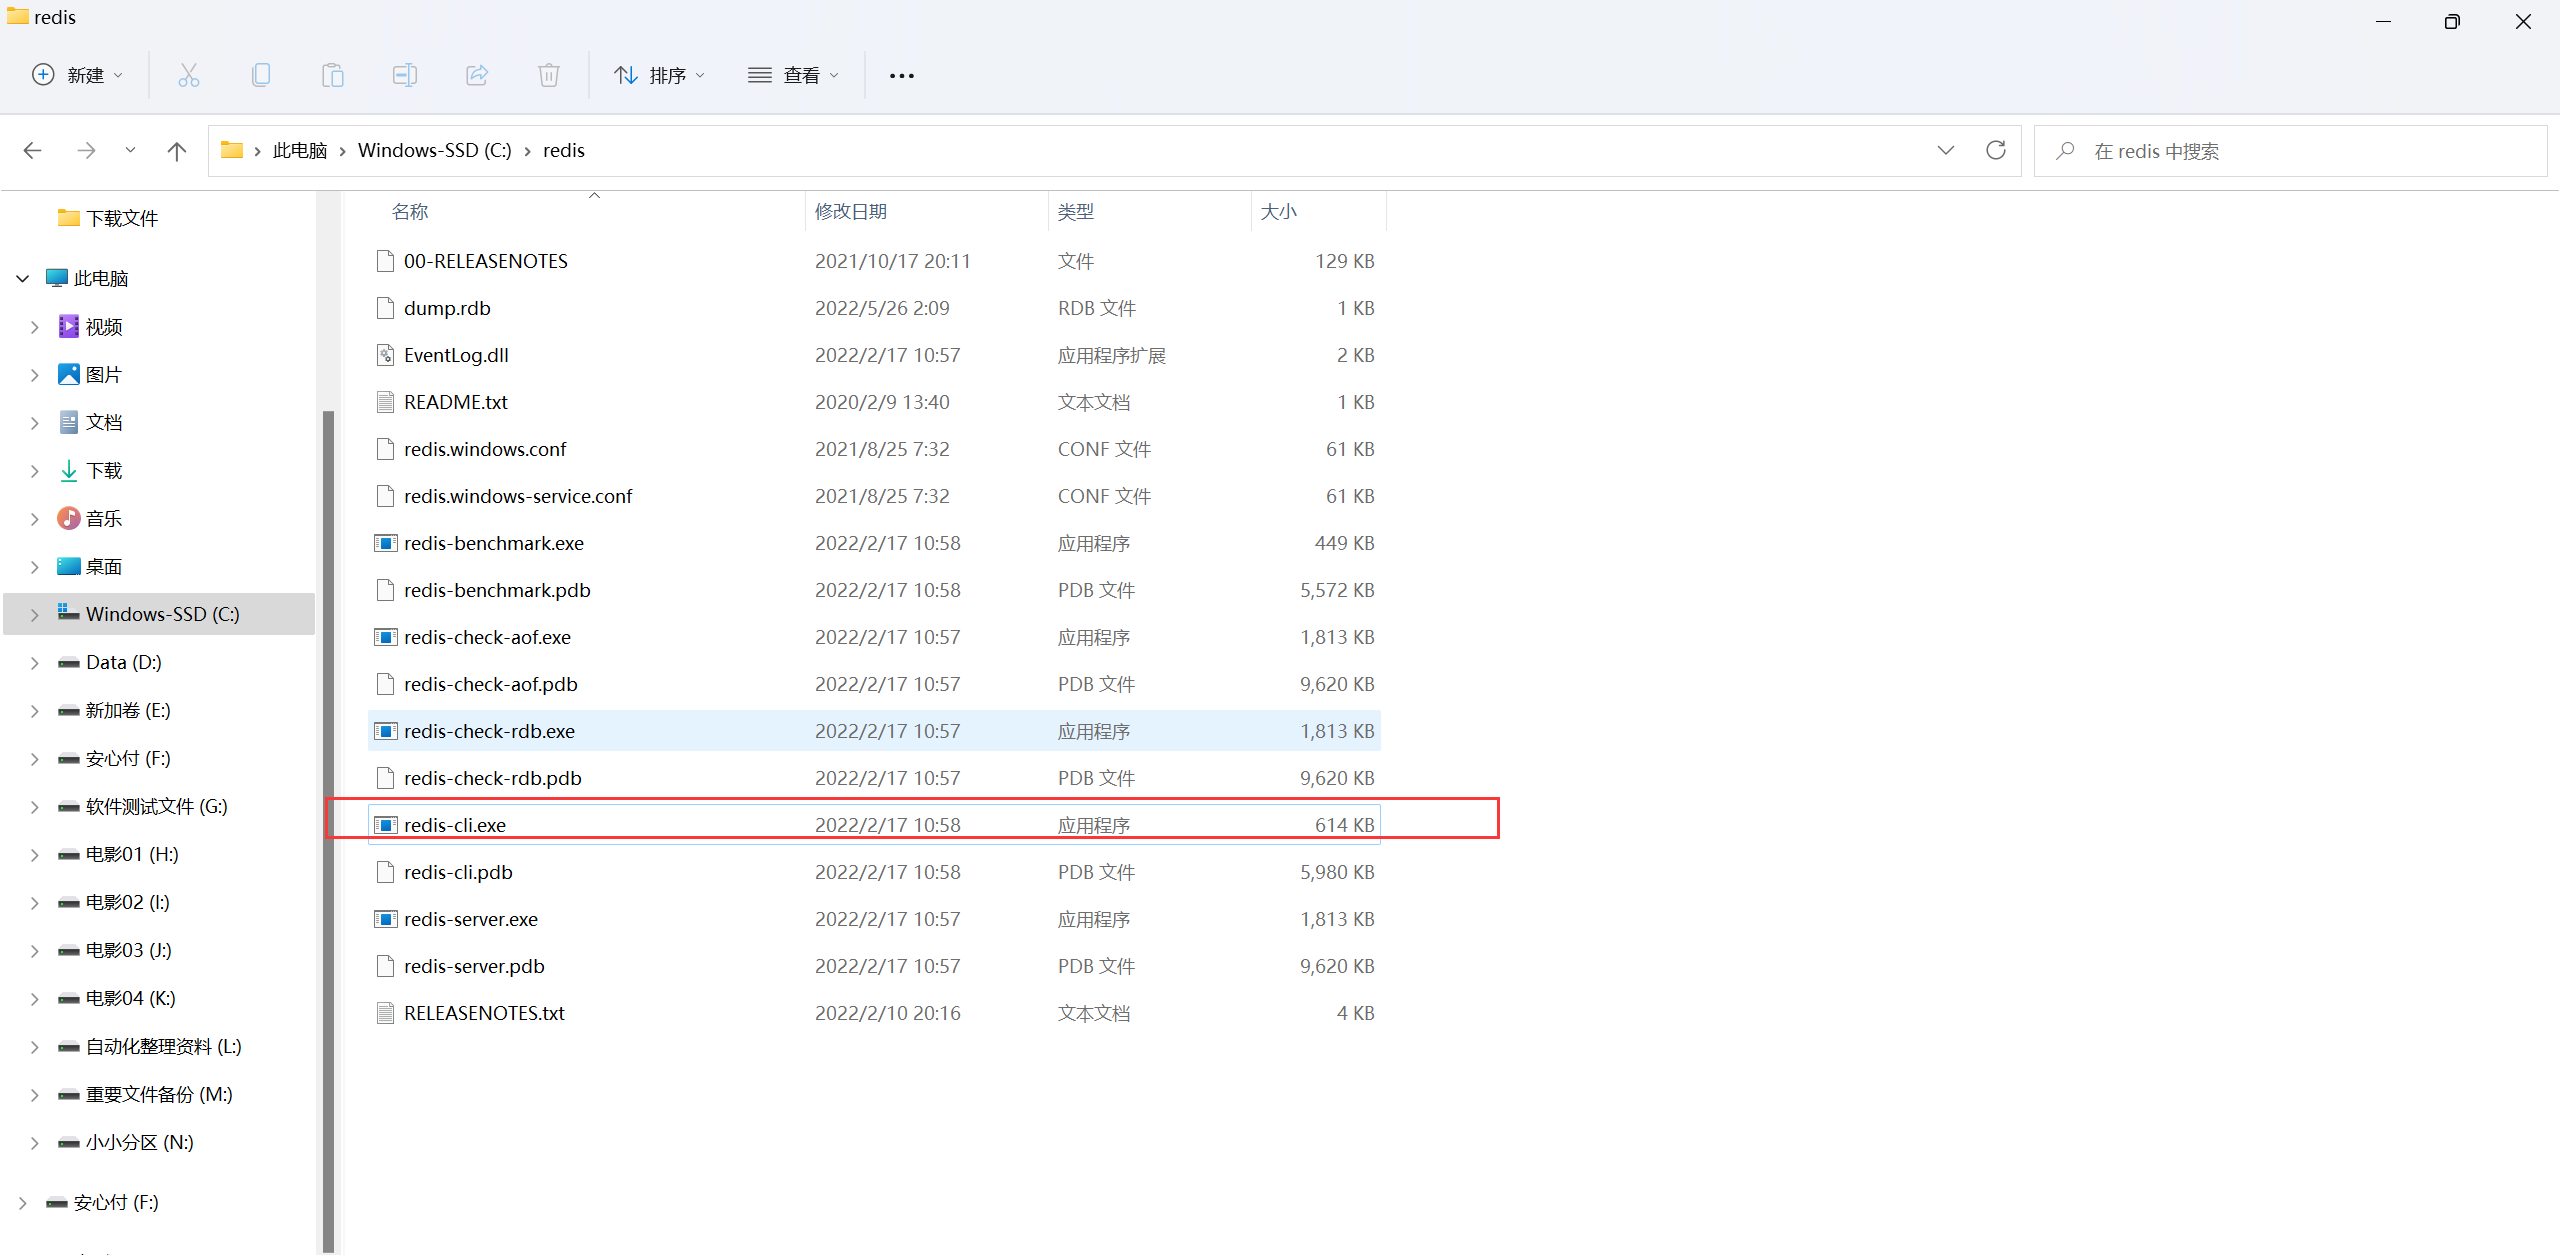The height and width of the screenshot is (1255, 2560).
Task: Refresh the redis folder view
Action: [1996, 150]
